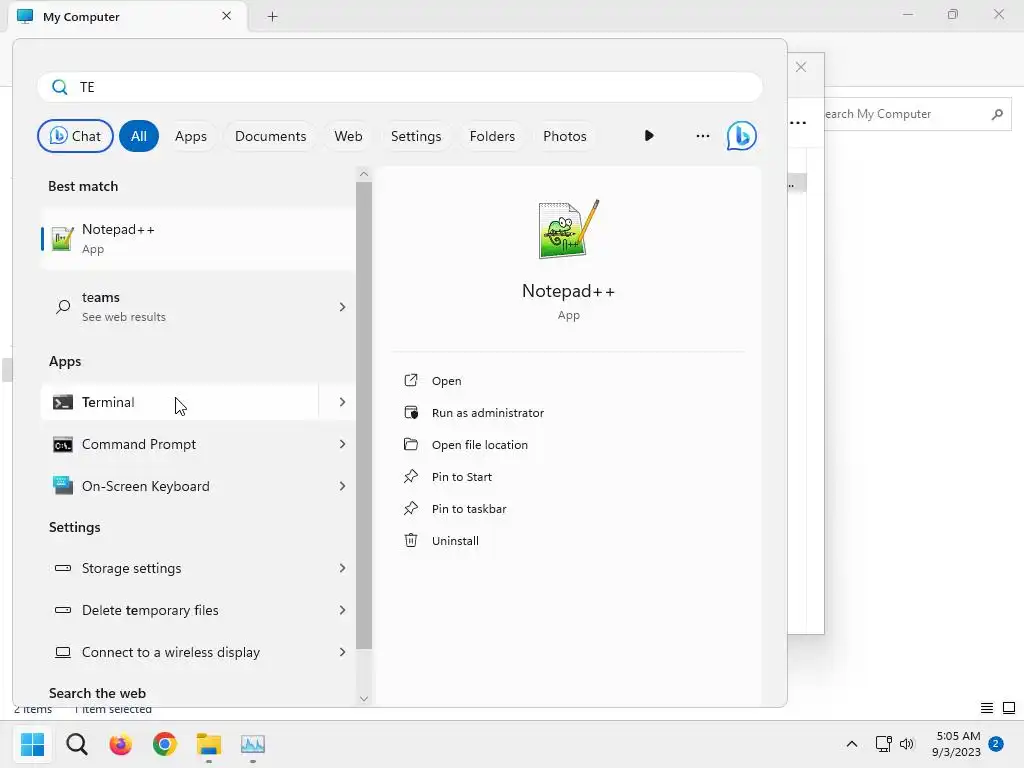Switch to the Apps filter
Image resolution: width=1024 pixels, height=768 pixels.
[x=191, y=136]
